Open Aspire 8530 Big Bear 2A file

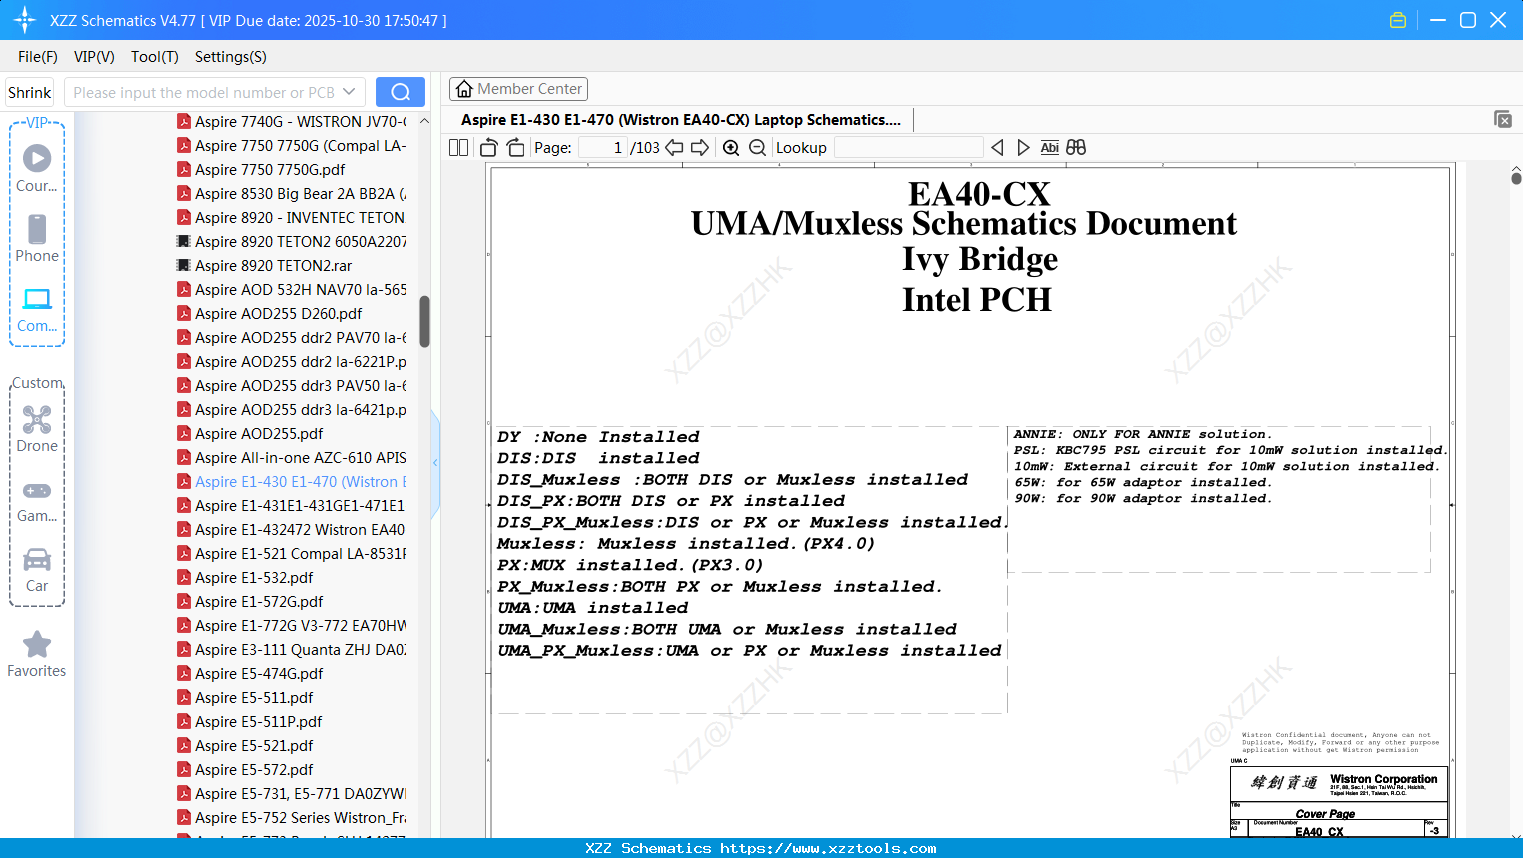coord(292,194)
